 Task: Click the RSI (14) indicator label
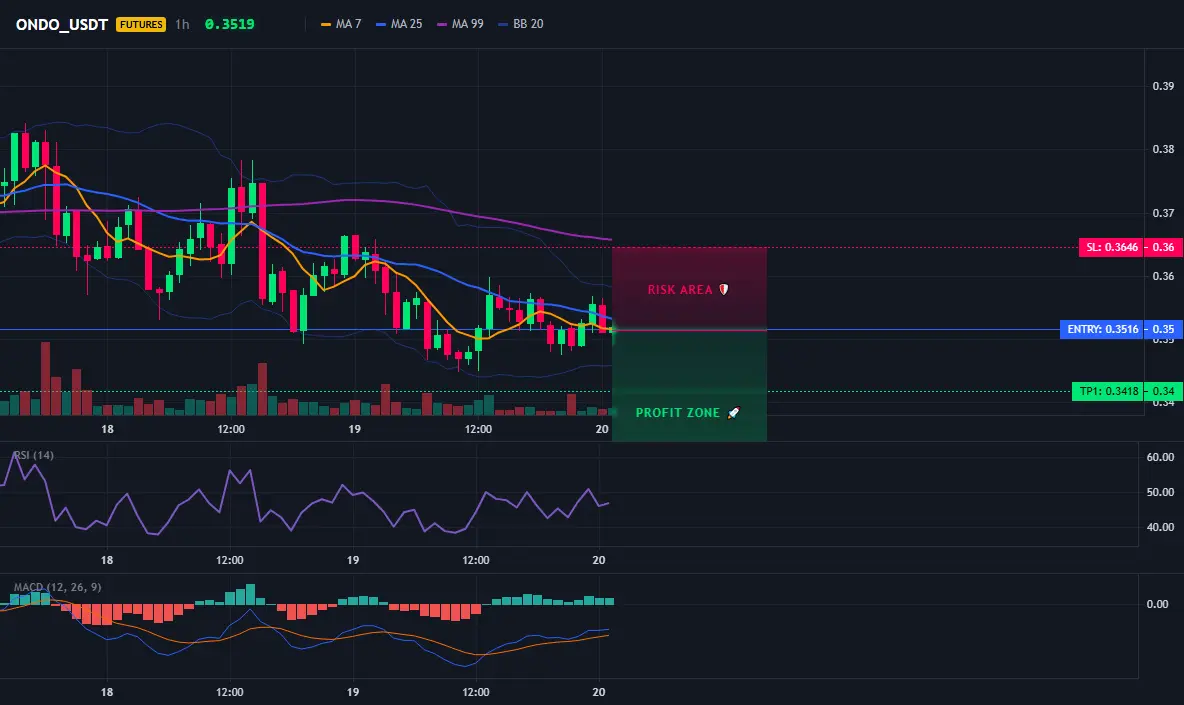[34, 455]
